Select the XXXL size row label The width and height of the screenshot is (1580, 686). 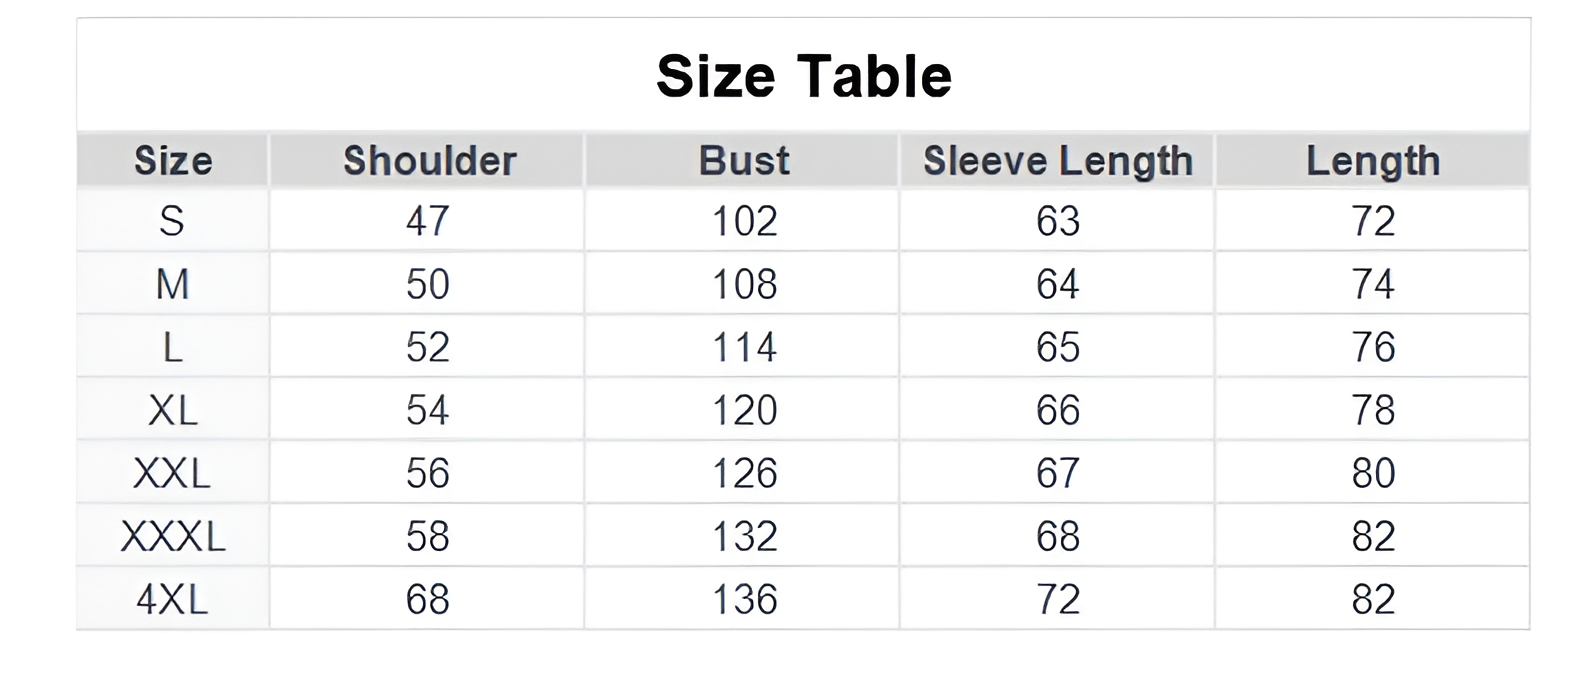click(x=172, y=537)
